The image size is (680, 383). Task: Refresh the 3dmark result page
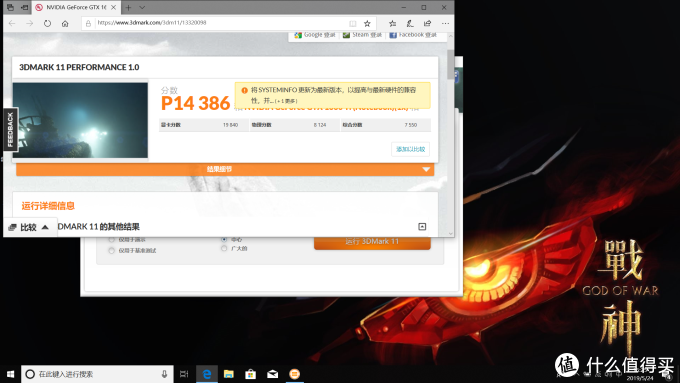(47, 23)
